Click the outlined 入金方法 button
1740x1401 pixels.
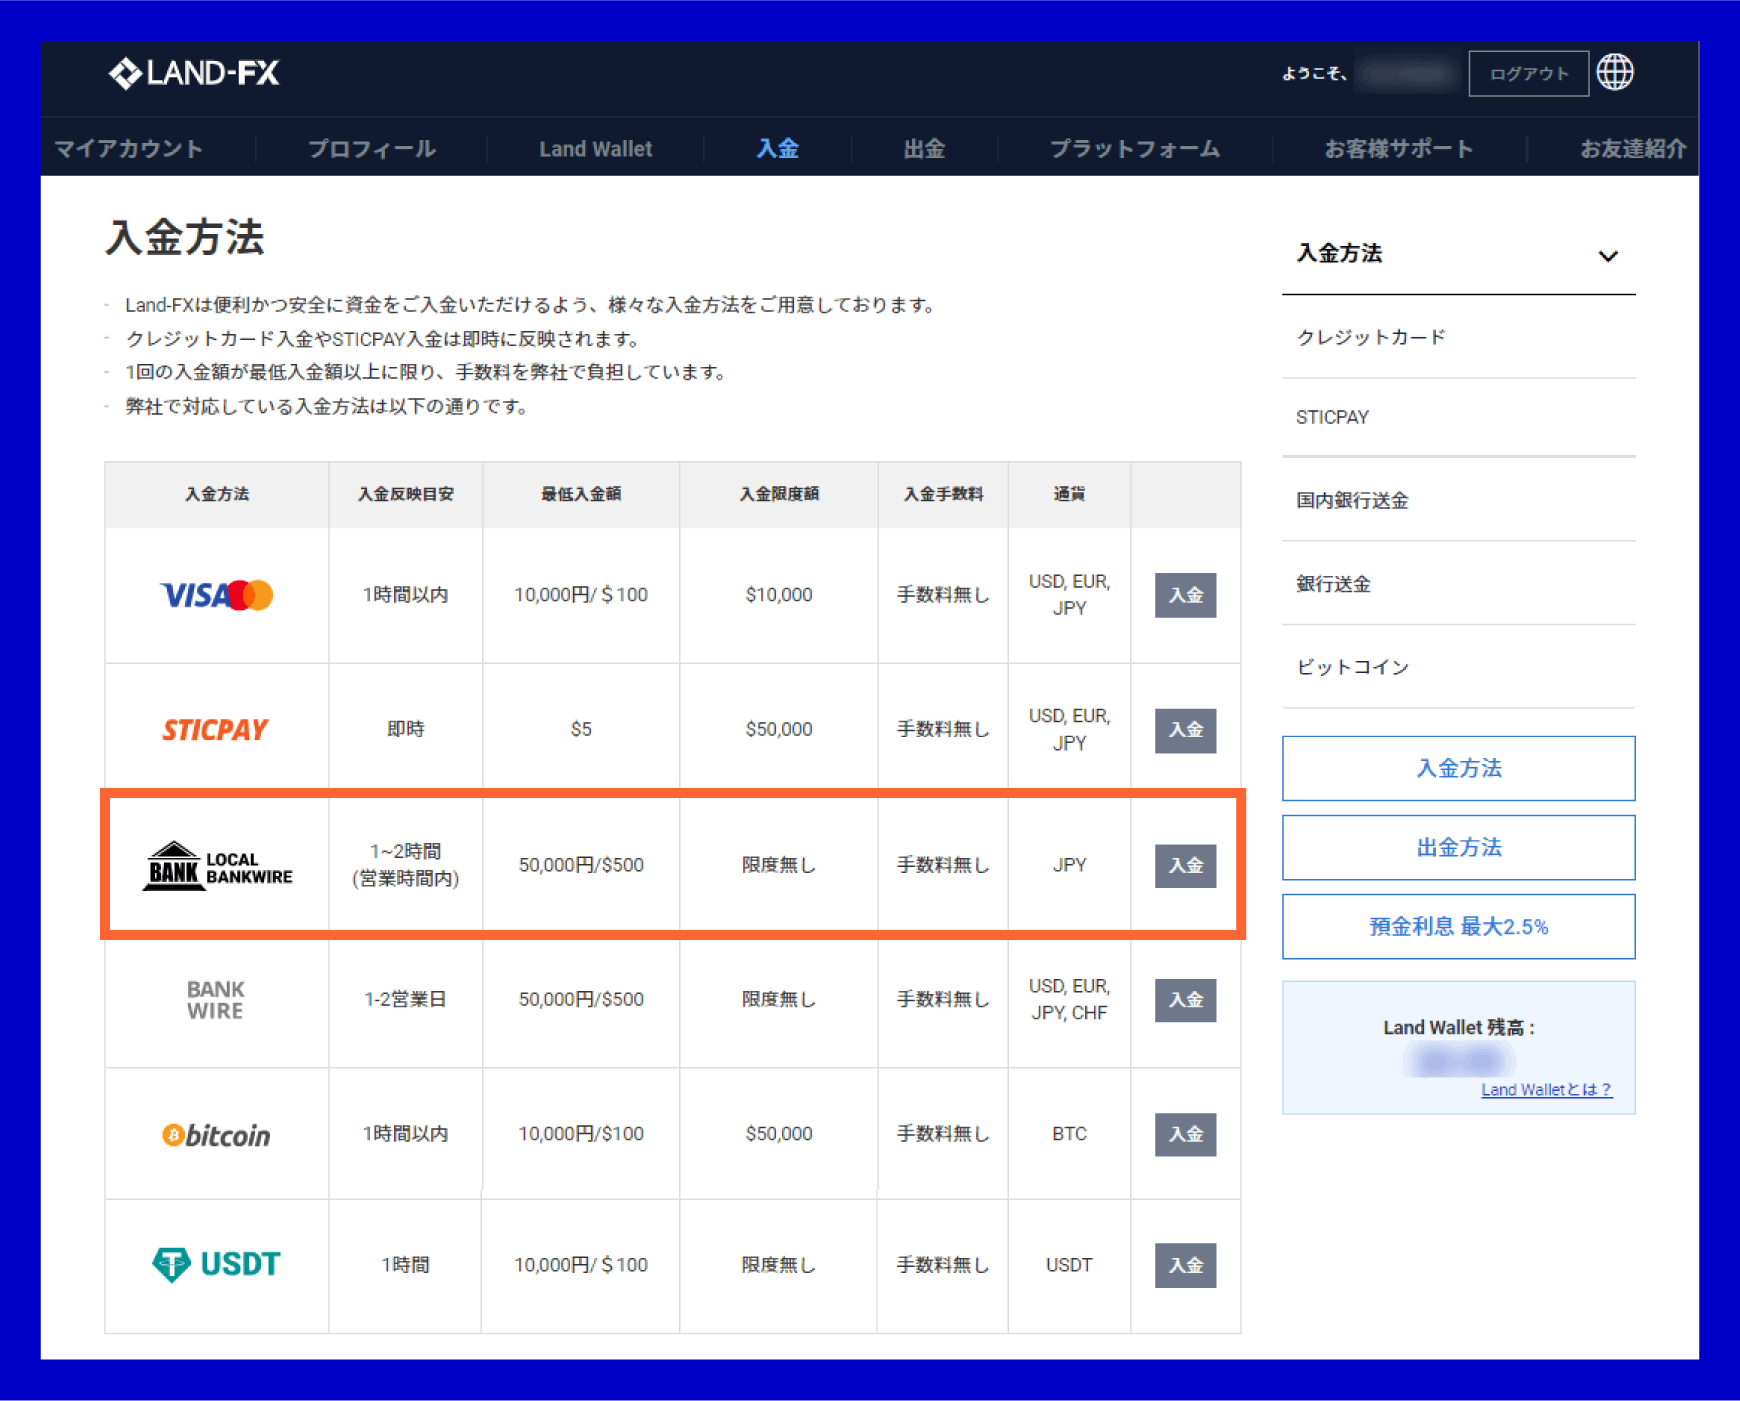pos(1459,769)
